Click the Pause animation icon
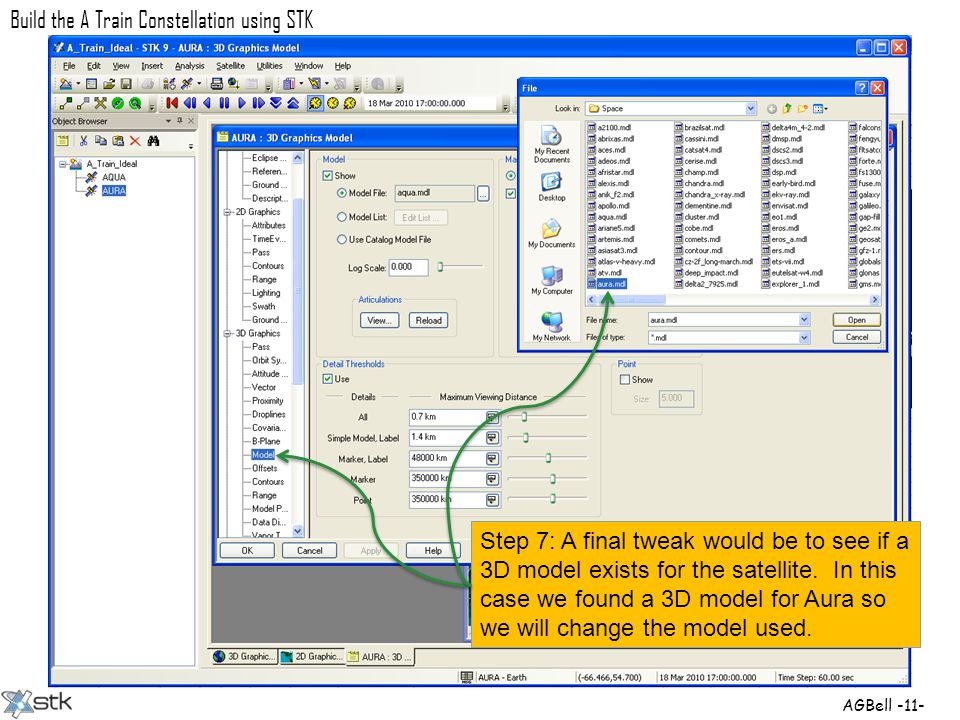The width and height of the screenshot is (960, 720). coord(224,103)
